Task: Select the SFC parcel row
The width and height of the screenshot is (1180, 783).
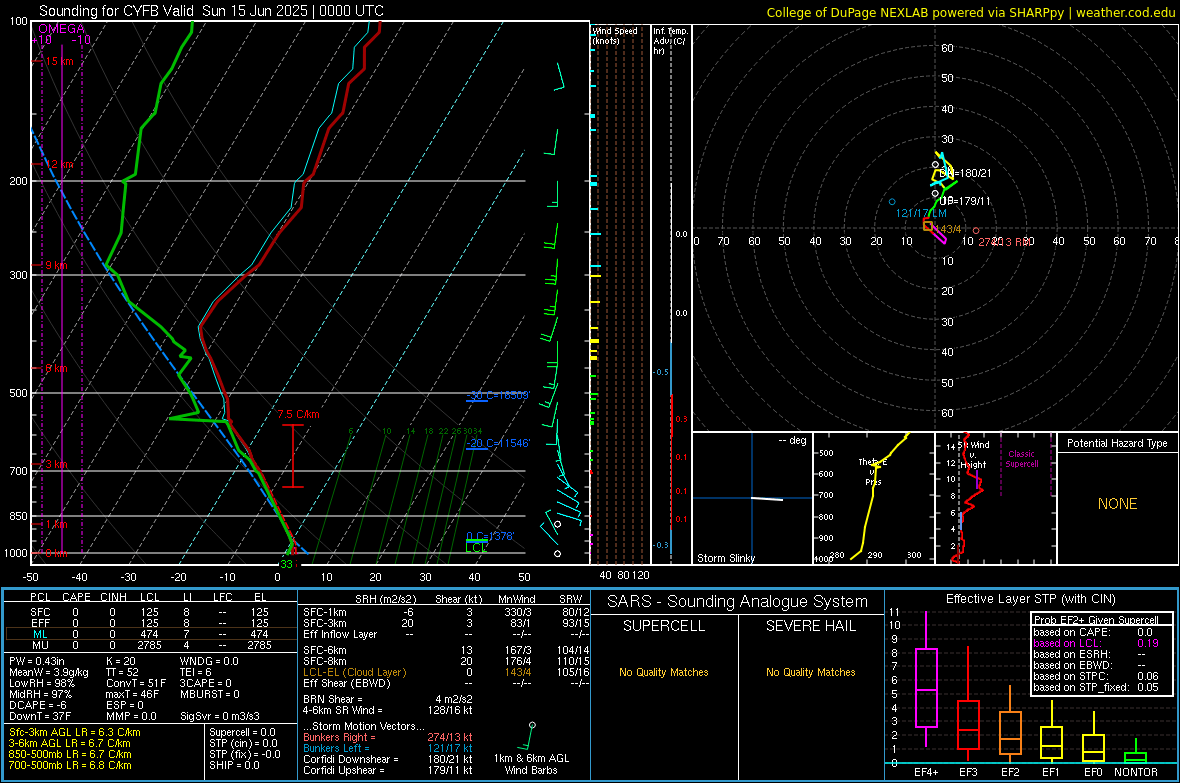Action: [x=149, y=612]
